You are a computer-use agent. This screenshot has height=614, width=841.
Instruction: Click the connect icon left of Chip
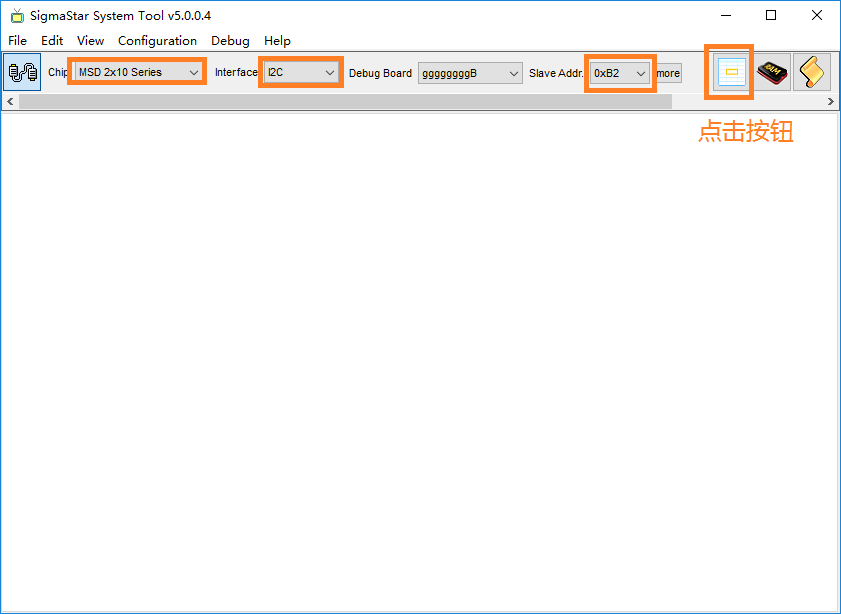click(22, 73)
